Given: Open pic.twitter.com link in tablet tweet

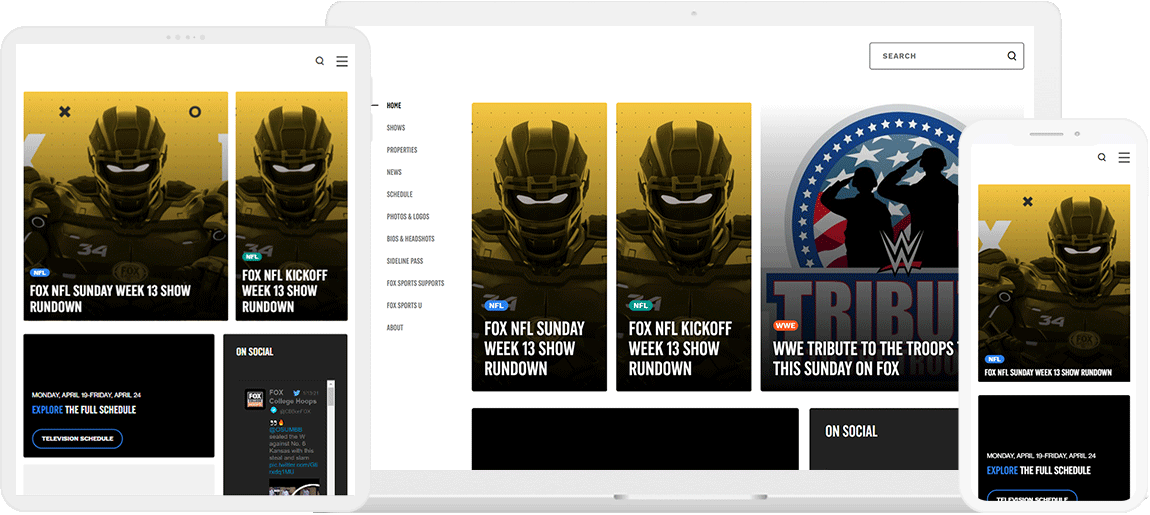Looking at the screenshot, I should click(x=293, y=468).
